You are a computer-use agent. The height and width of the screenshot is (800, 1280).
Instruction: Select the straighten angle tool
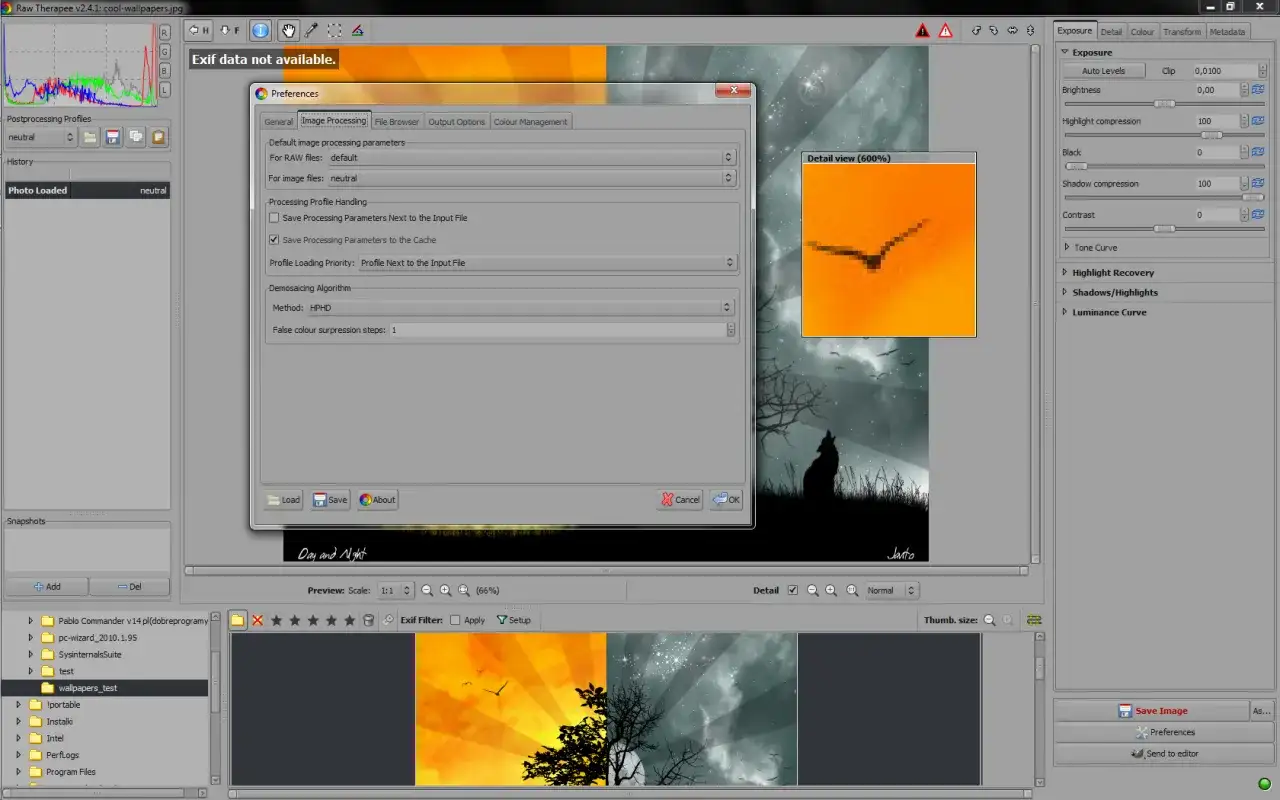pyautogui.click(x=357, y=30)
